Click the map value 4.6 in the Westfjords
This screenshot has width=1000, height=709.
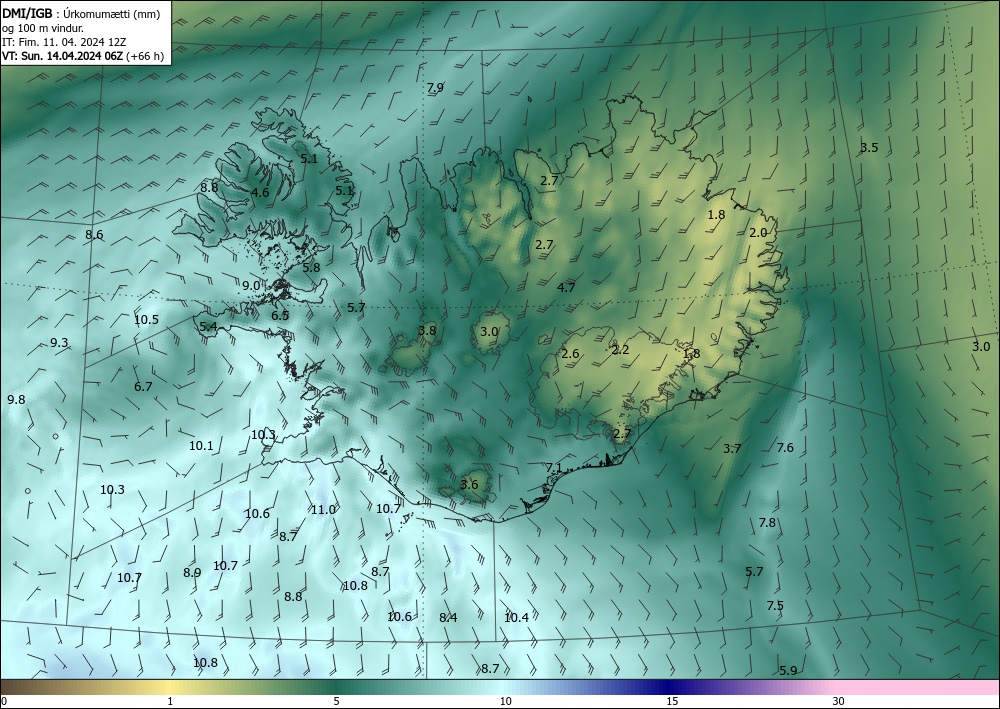[260, 192]
